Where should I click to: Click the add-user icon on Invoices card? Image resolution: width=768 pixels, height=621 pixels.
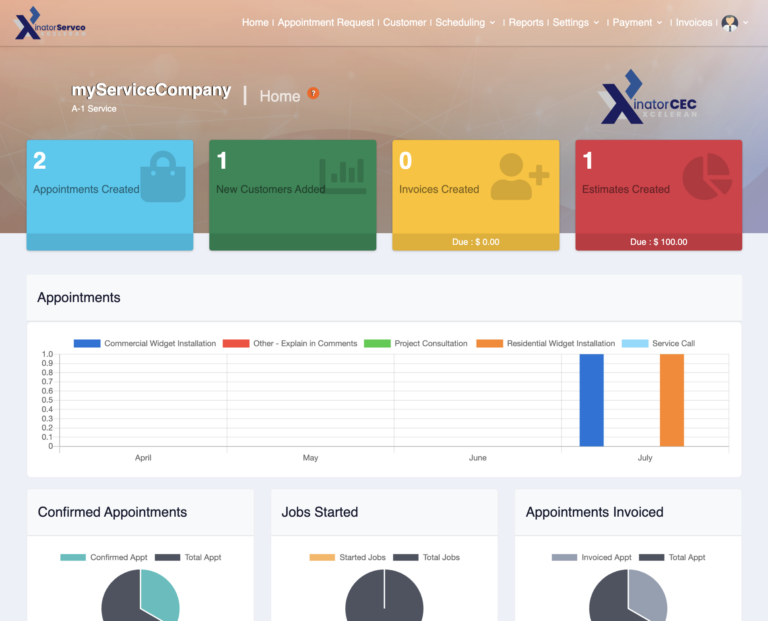[x=520, y=176]
